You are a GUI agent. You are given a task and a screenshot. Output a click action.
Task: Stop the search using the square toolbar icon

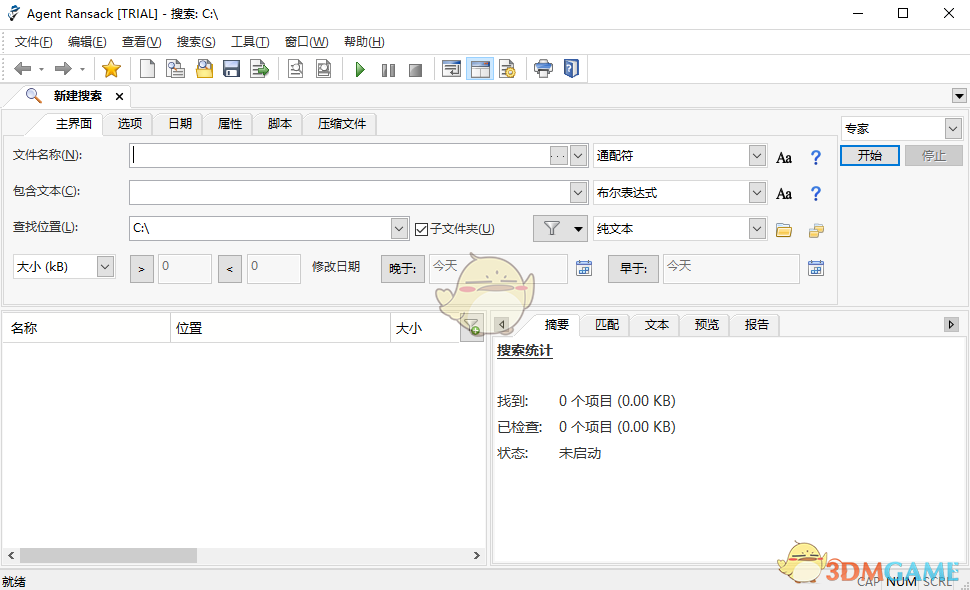pyautogui.click(x=414, y=68)
